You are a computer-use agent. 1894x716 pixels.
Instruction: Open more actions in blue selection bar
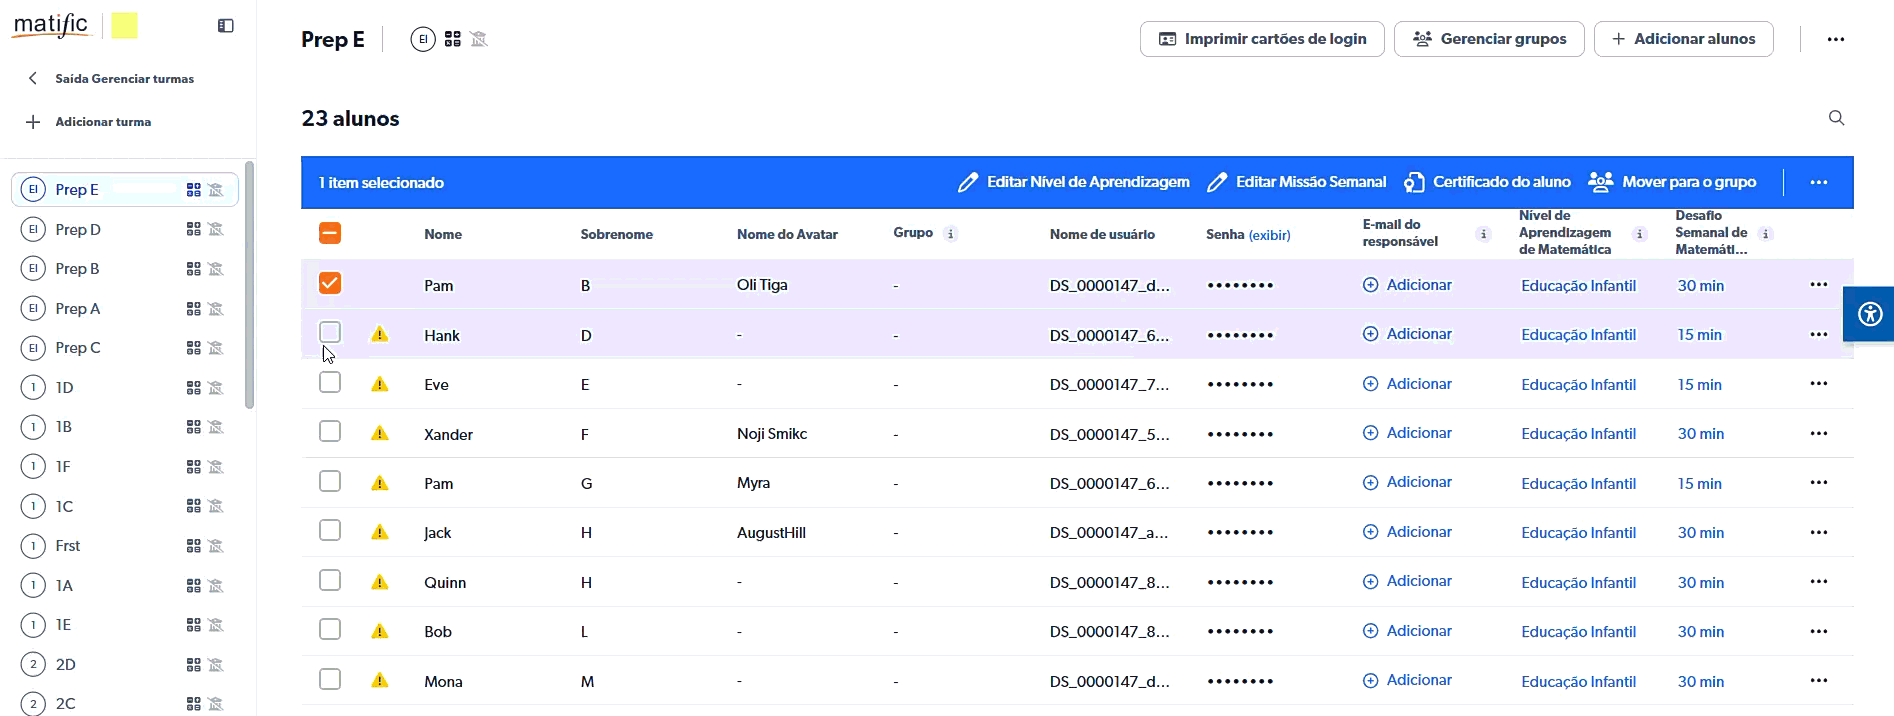1818,182
